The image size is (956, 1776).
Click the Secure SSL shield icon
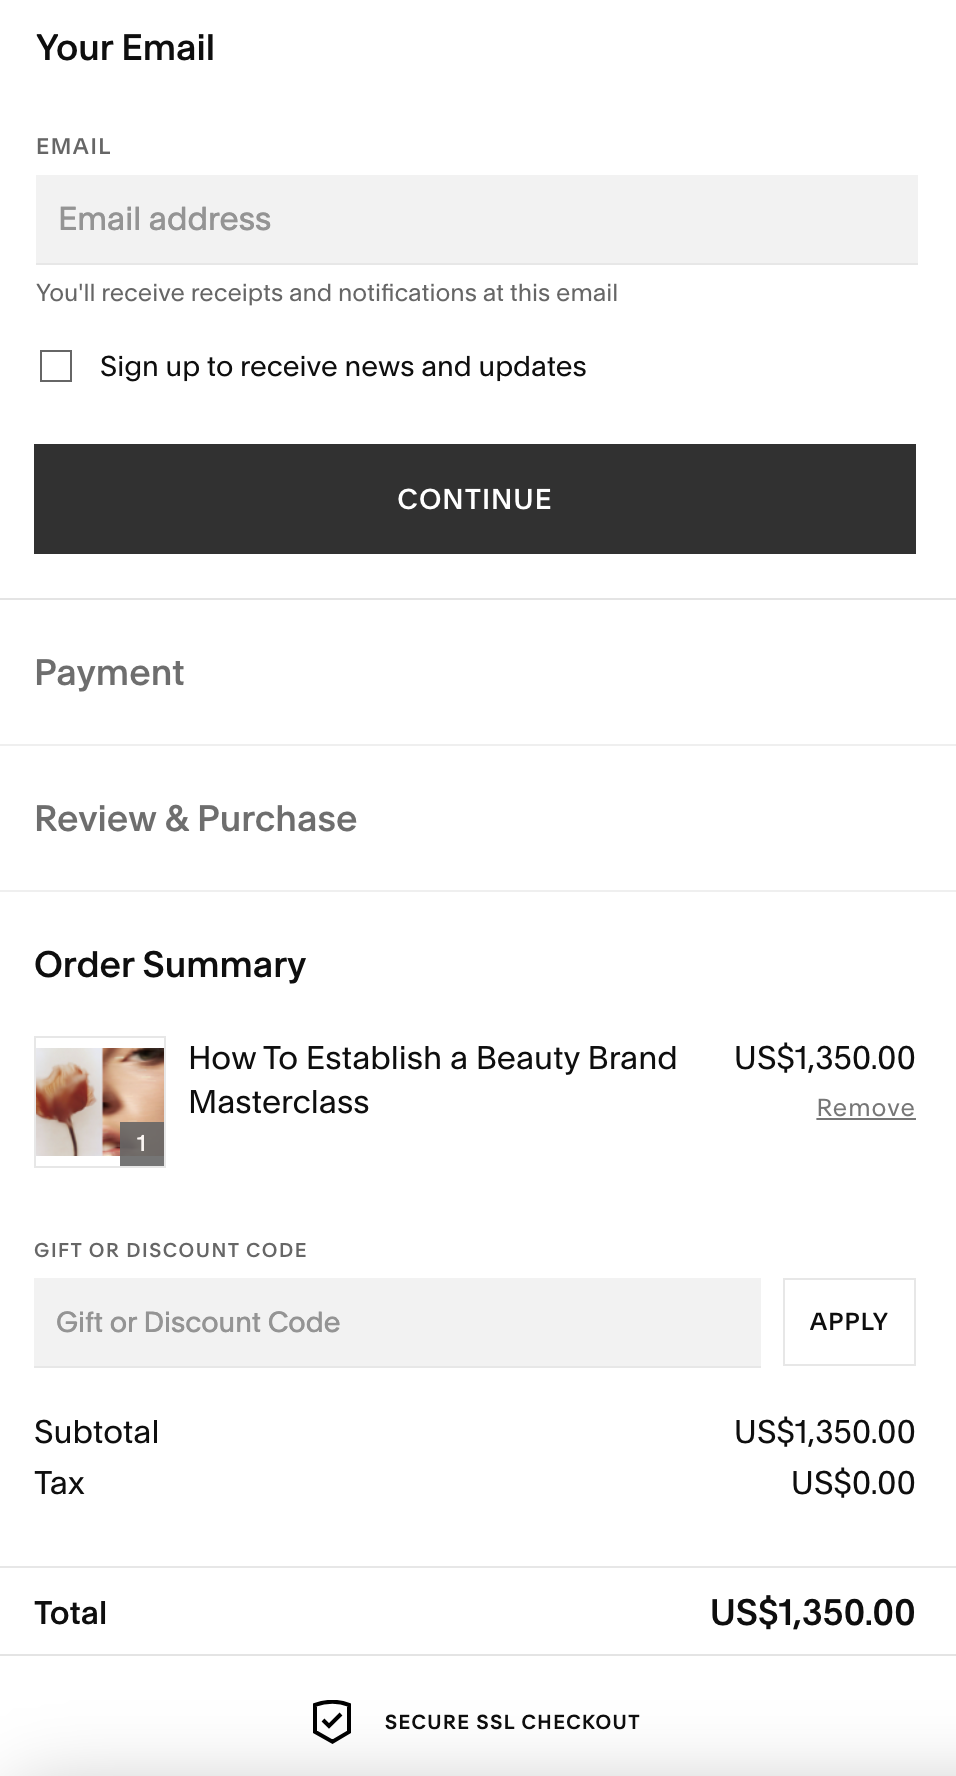click(332, 1721)
